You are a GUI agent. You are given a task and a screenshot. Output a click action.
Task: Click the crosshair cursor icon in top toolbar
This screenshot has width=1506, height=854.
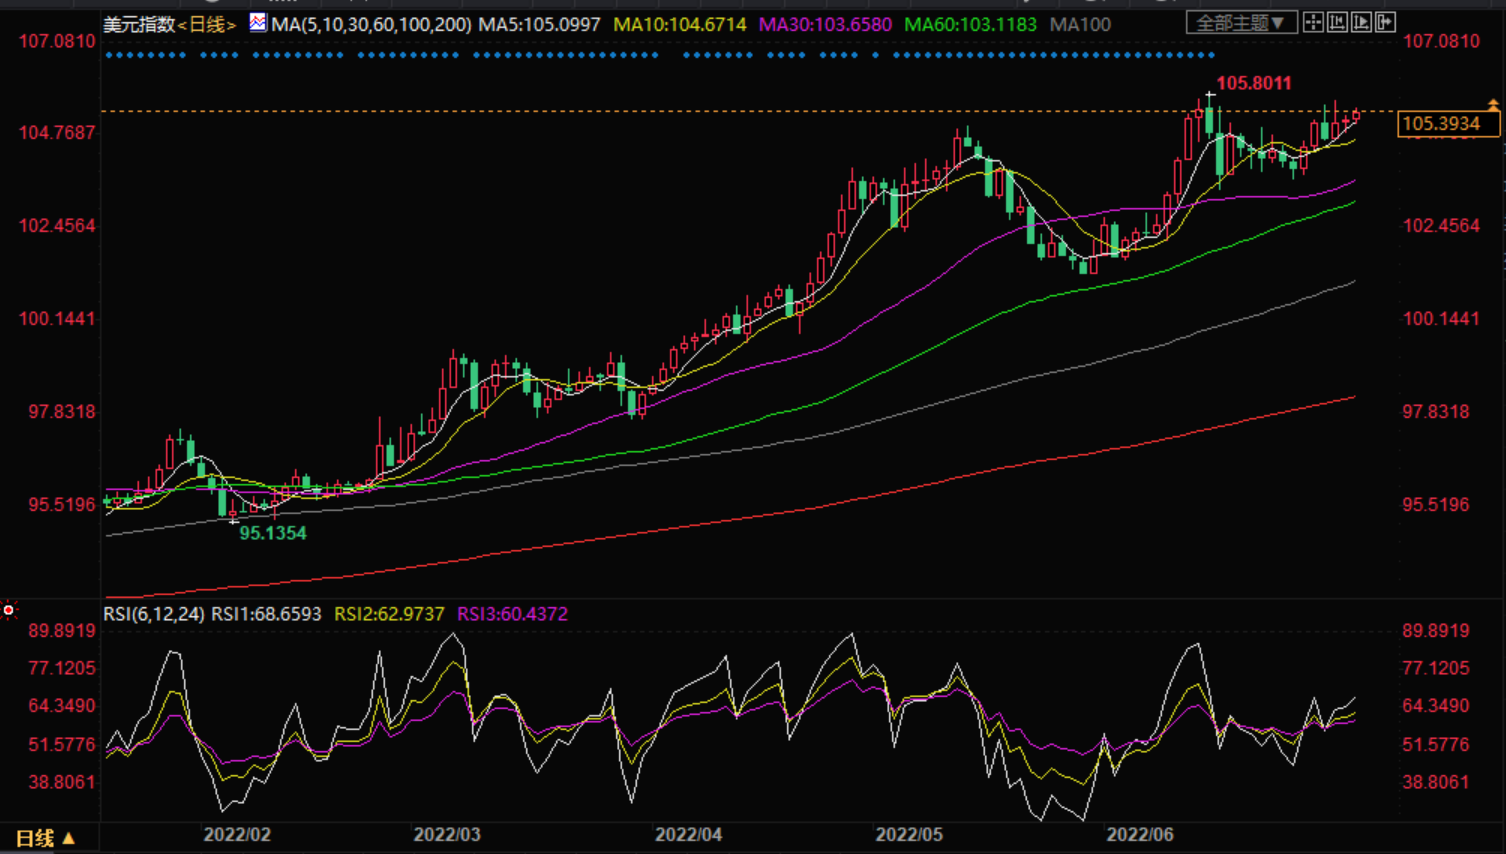1313,22
